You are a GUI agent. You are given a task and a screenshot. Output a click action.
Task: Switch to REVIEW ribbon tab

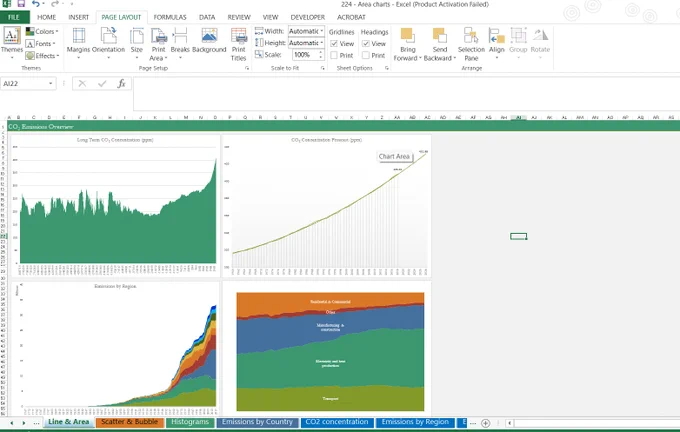coord(239,17)
